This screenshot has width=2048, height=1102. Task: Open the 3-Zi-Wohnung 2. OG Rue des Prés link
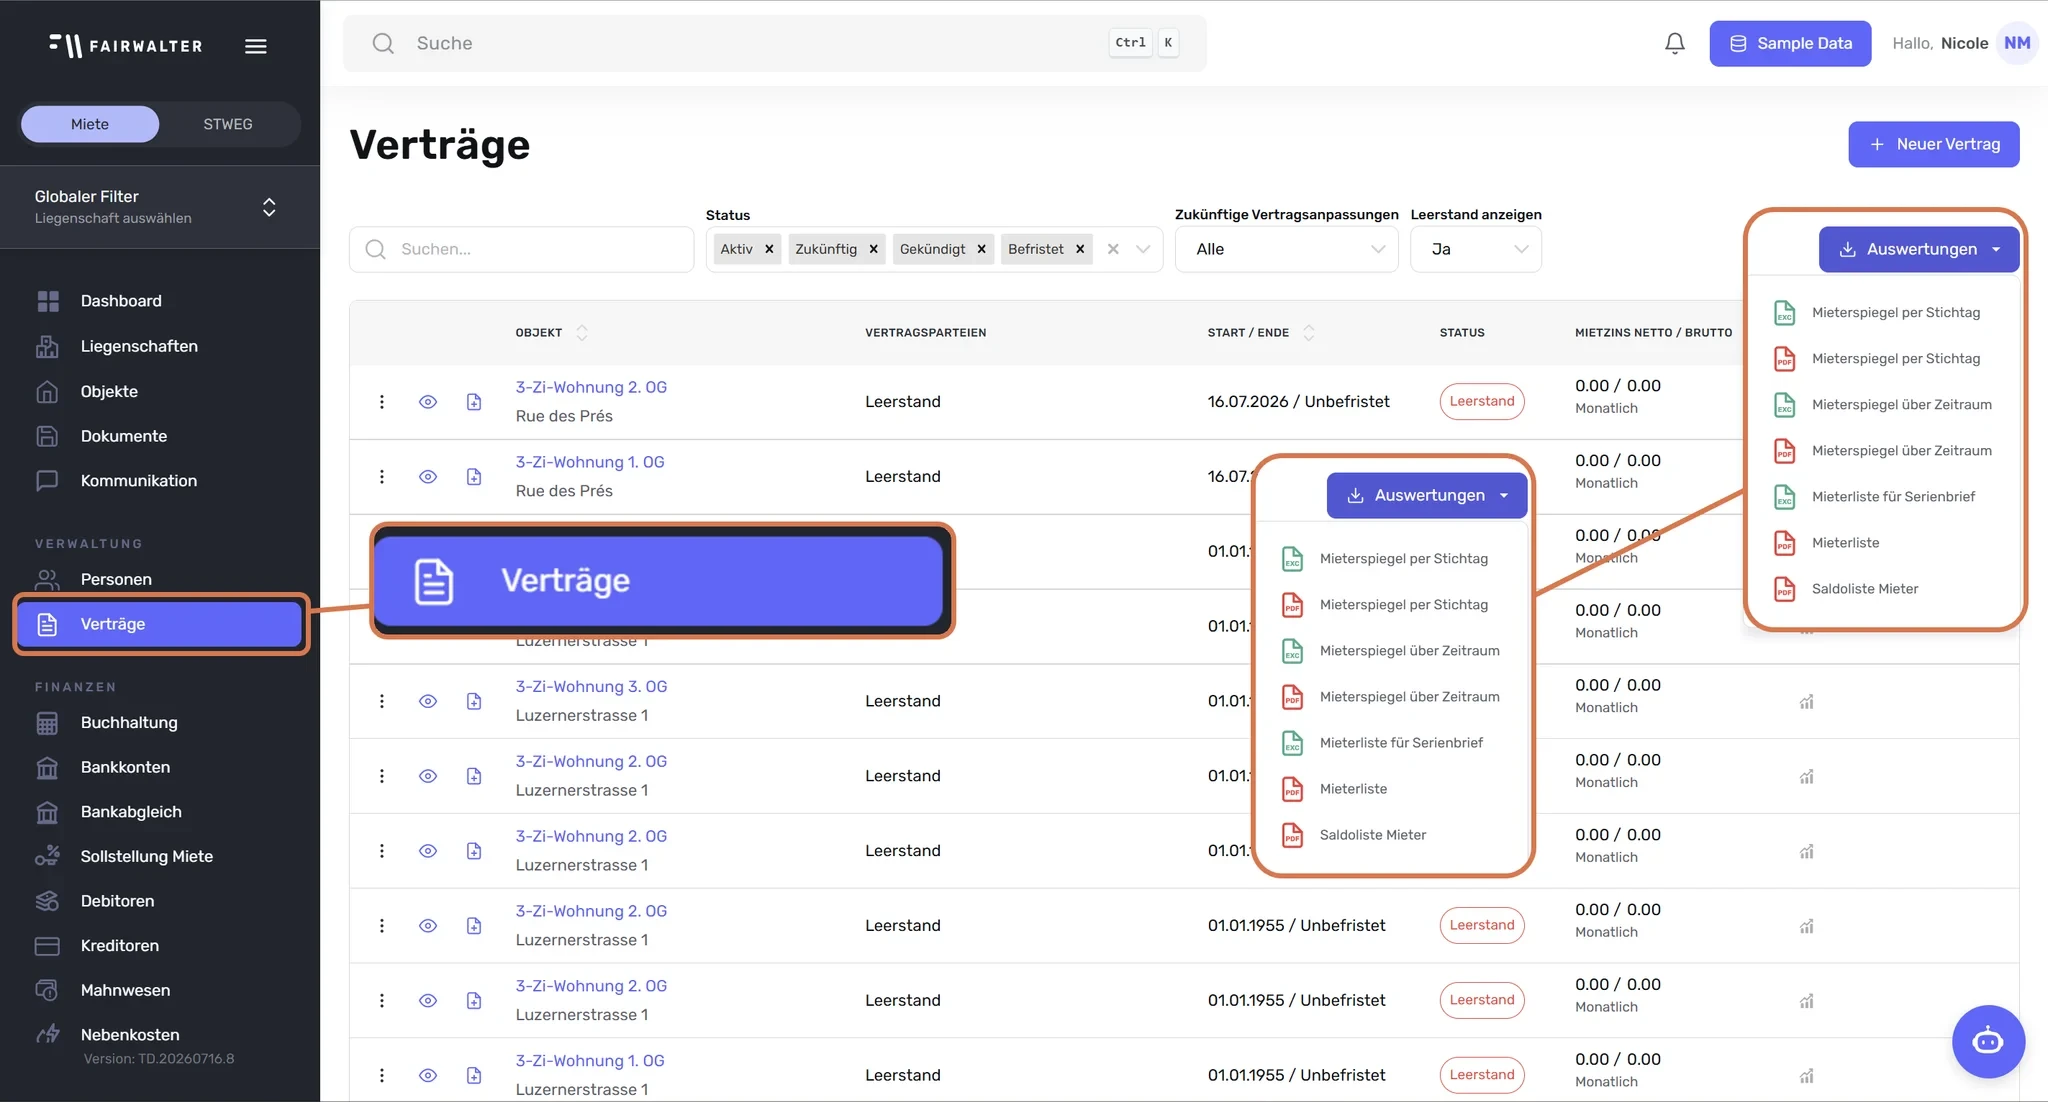click(x=591, y=387)
